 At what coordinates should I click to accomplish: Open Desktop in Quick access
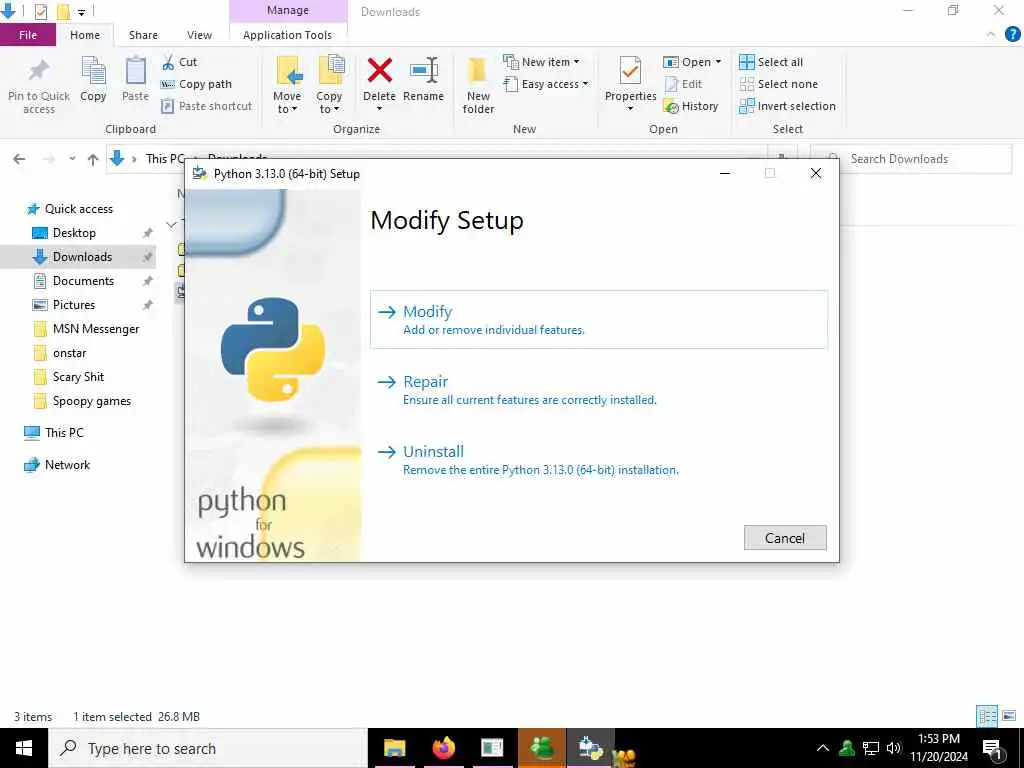(74, 232)
